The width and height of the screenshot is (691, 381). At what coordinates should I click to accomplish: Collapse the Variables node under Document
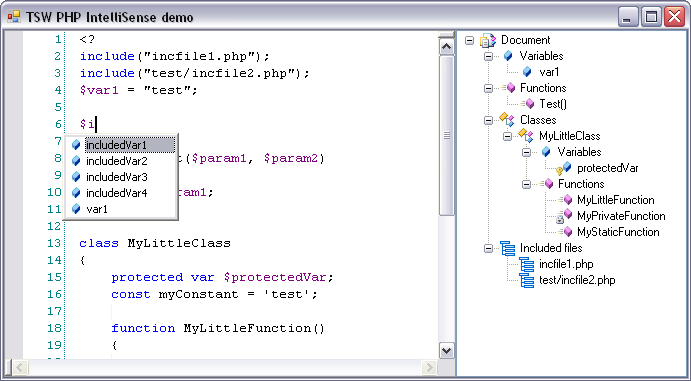[488, 56]
